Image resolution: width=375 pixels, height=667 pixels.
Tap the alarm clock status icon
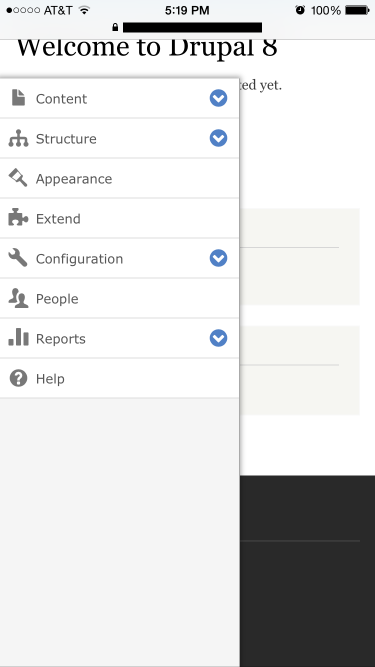(x=300, y=10)
